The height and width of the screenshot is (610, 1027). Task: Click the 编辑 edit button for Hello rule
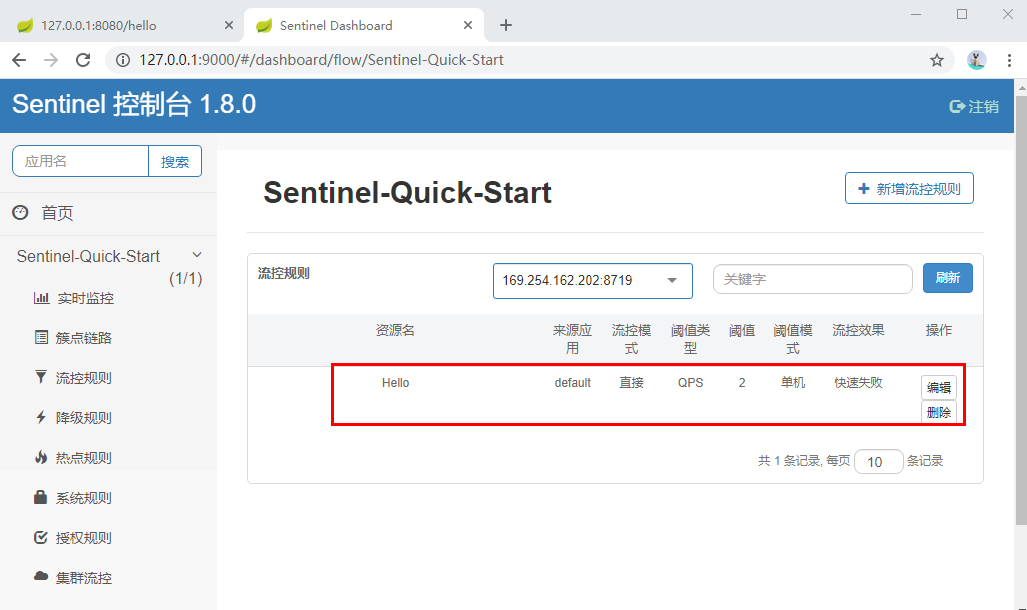(x=939, y=387)
